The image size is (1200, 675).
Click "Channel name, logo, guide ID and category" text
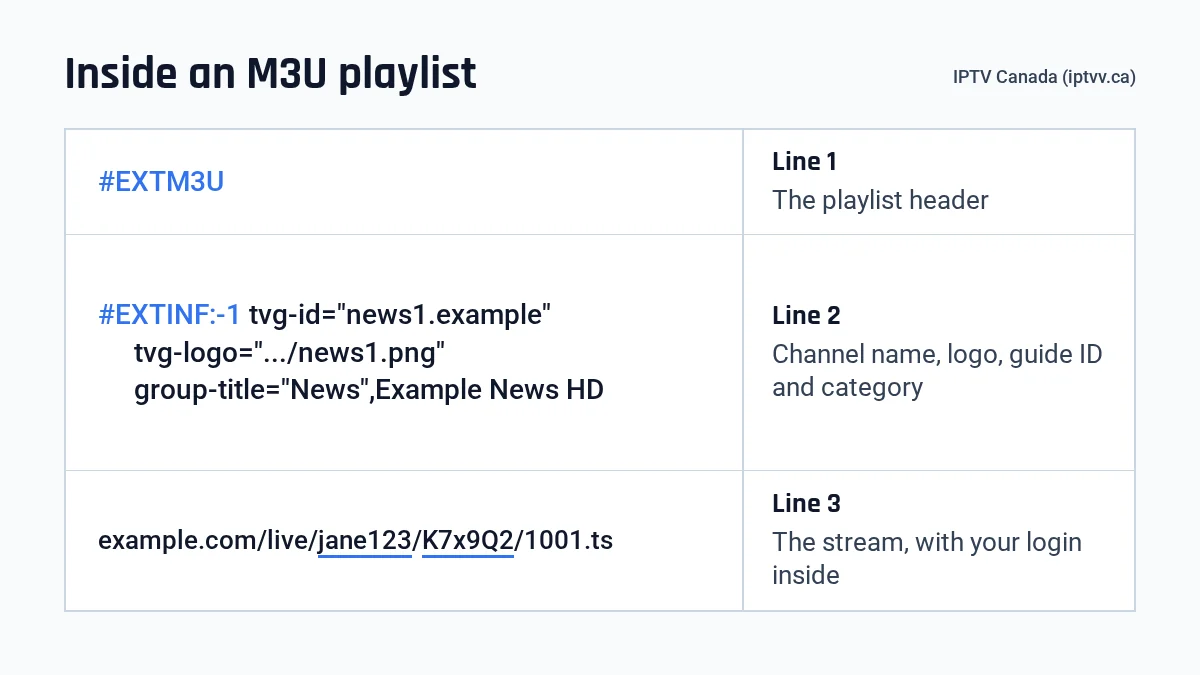pyautogui.click(x=937, y=370)
